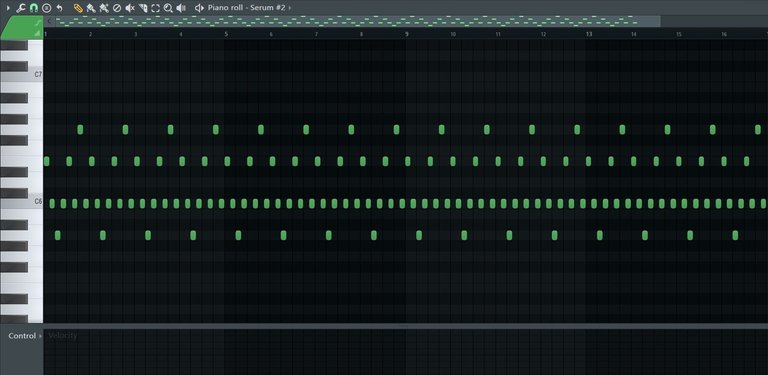The image size is (768, 375).
Task: Toggle the green magnet snap button
Action: click(33, 8)
